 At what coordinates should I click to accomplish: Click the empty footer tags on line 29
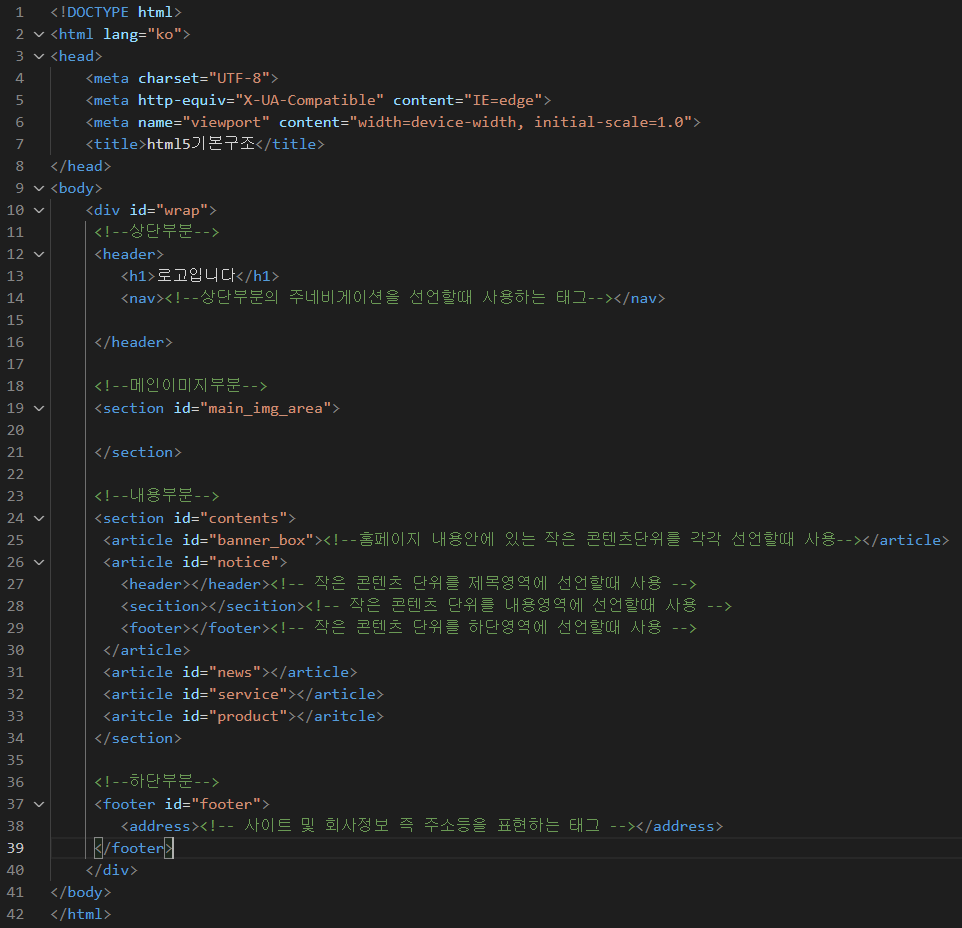(196, 629)
